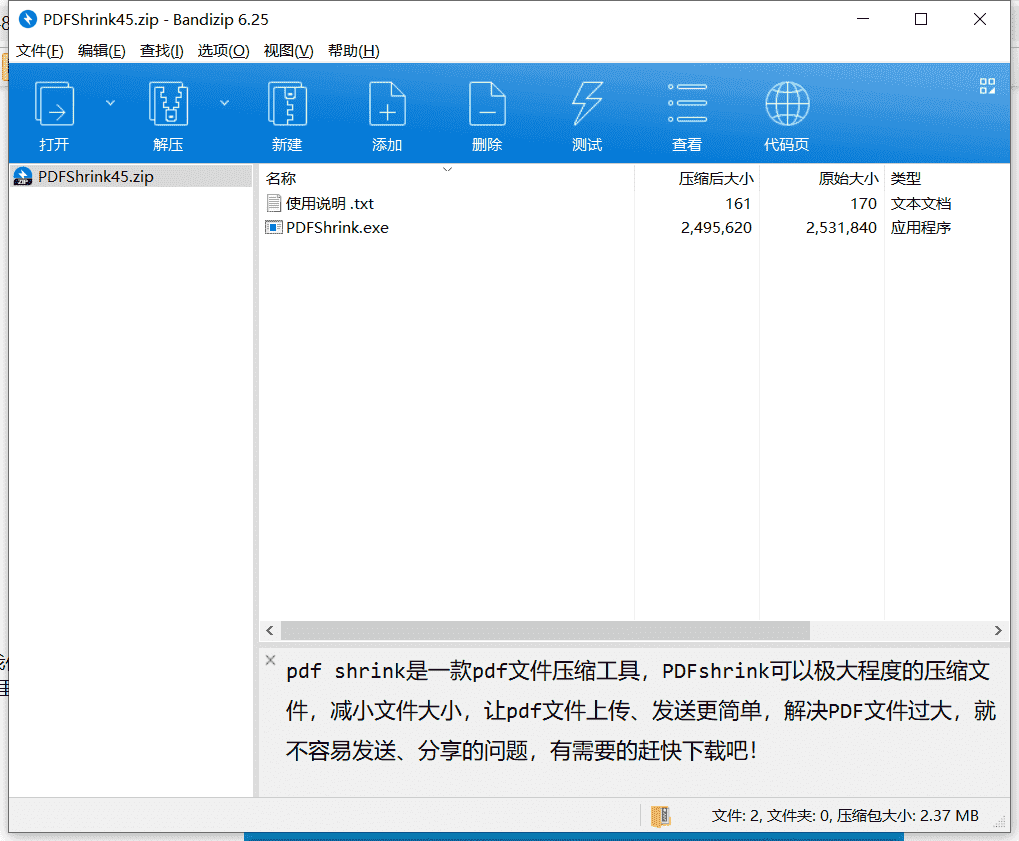The height and width of the screenshot is (841, 1019).
Task: Click the Open (打开) toolbar icon
Action: click(54, 104)
